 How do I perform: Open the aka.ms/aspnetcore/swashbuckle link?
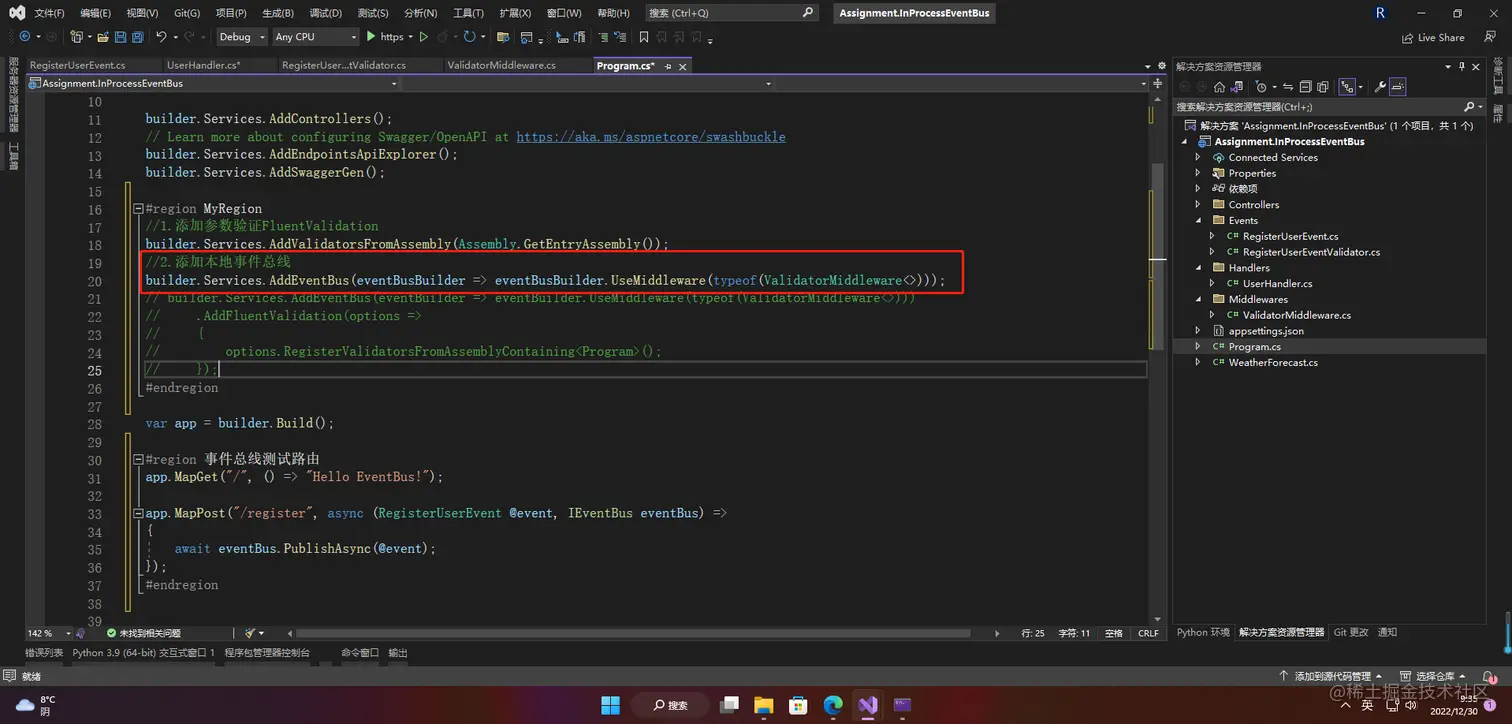tap(651, 137)
